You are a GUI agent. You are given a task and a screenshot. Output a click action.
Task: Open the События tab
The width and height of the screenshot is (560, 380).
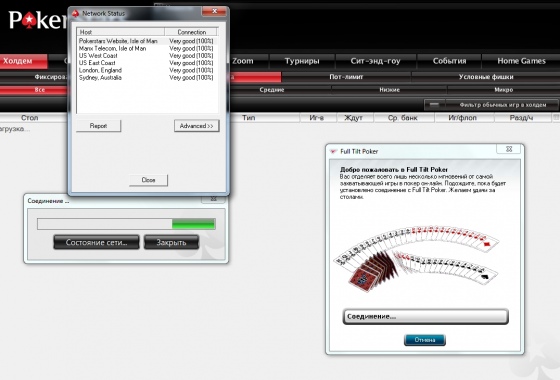coord(449,61)
